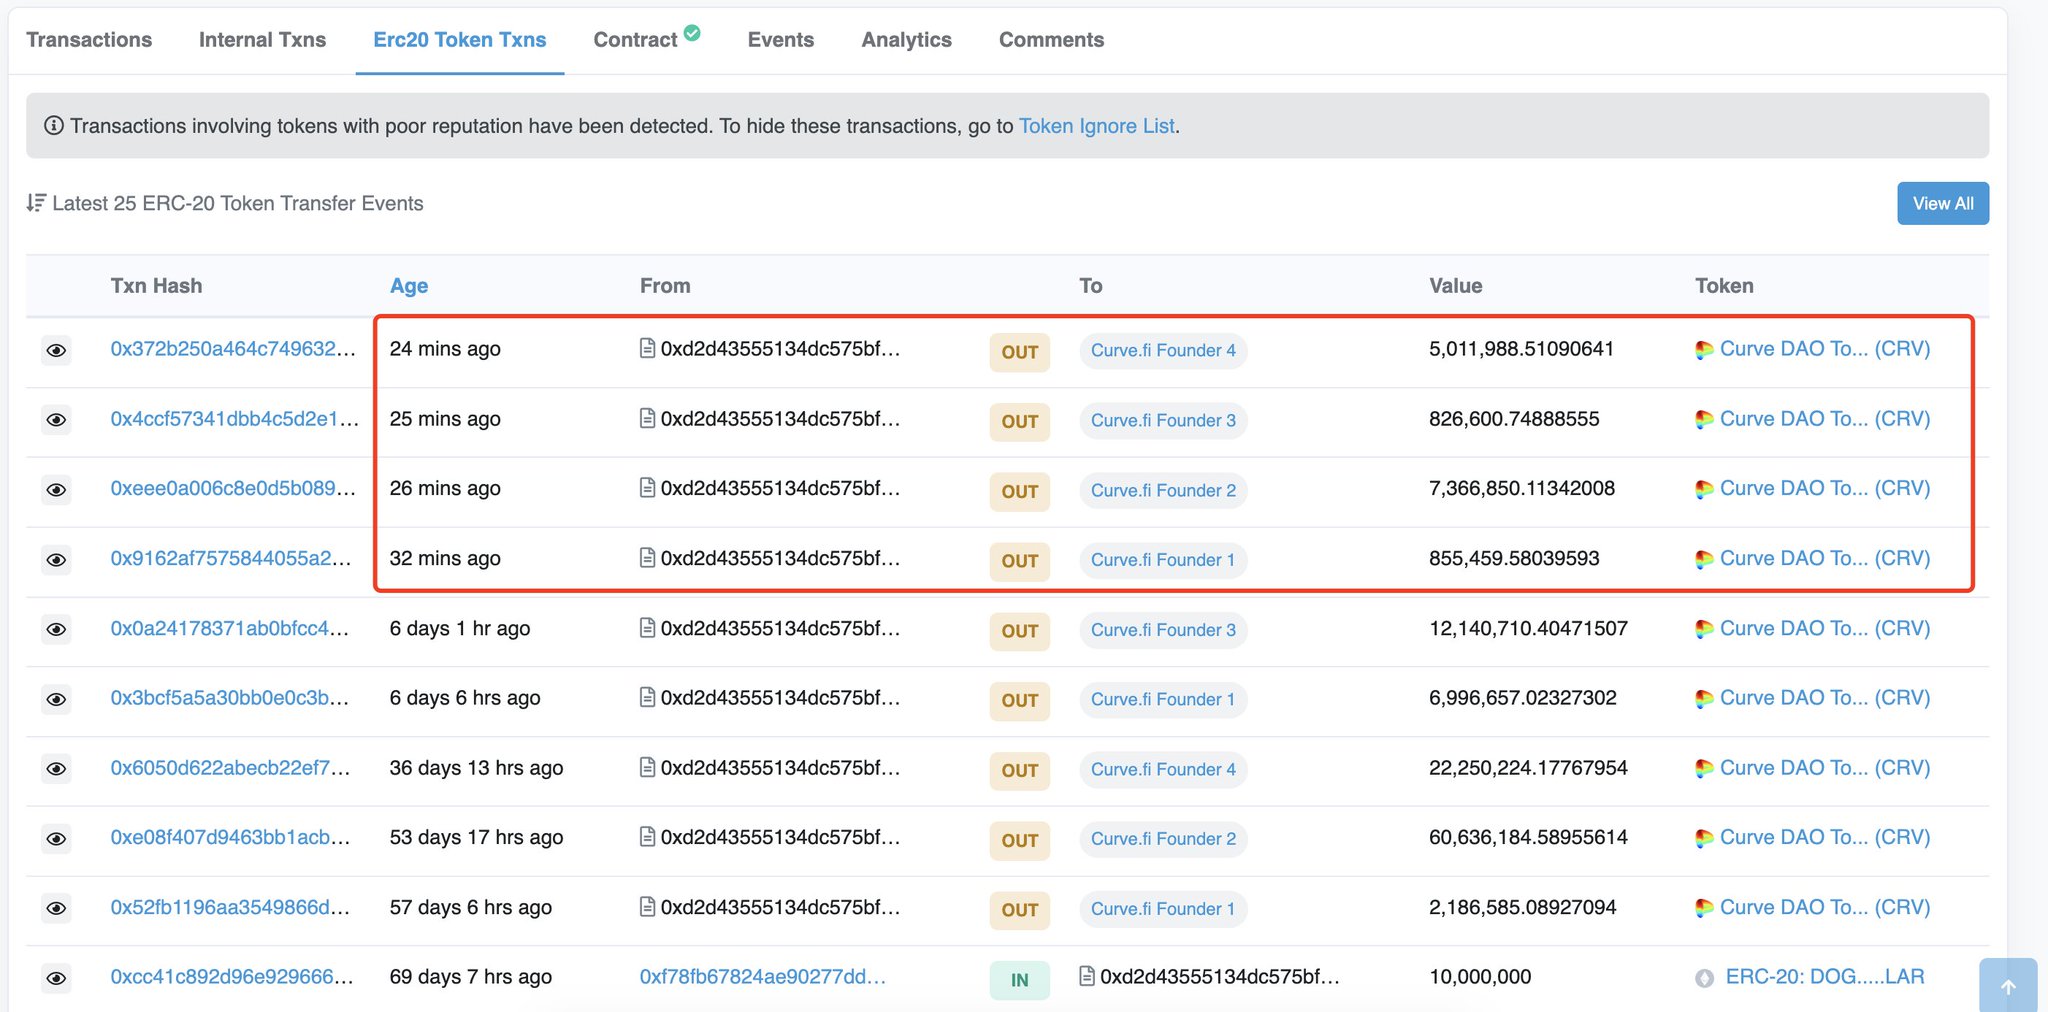Open transaction hash 0x52fb1196aa3549866d
The width and height of the screenshot is (2048, 1012).
coord(230,907)
